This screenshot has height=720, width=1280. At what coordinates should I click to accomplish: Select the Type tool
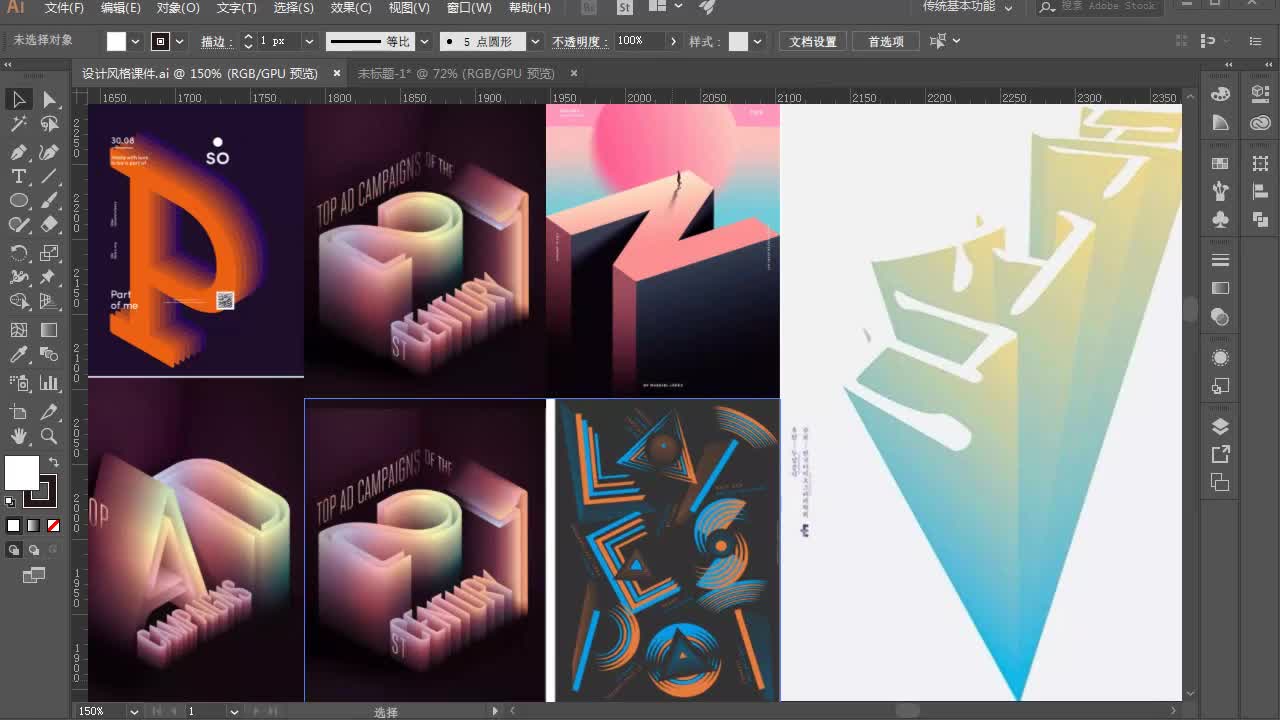(18, 176)
